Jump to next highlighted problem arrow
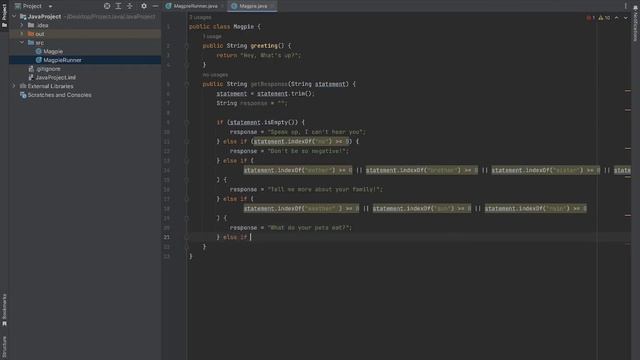Viewport: 640px width, 360px height. [x=626, y=18]
